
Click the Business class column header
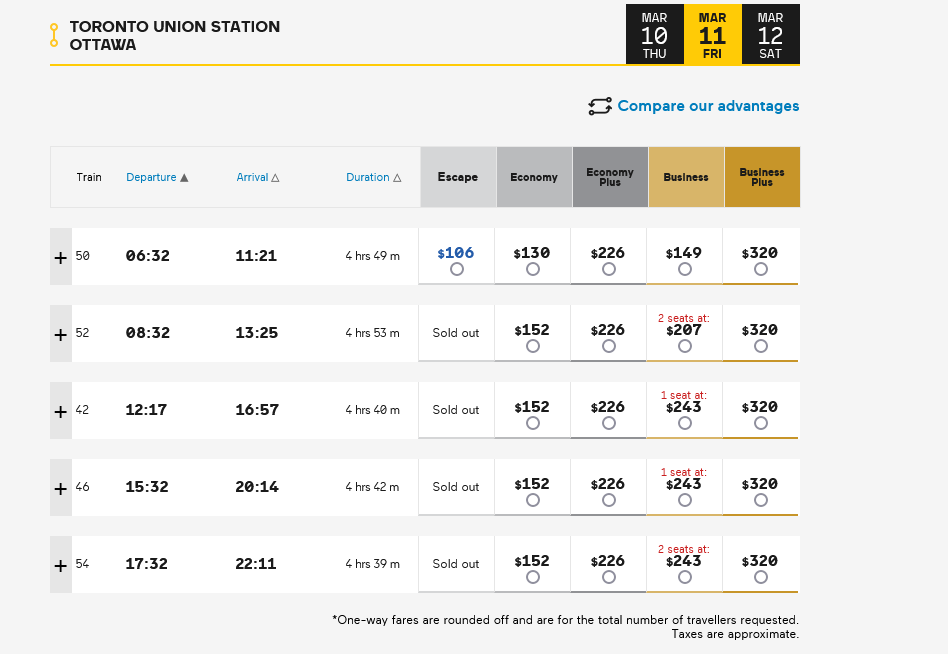pyautogui.click(x=686, y=177)
